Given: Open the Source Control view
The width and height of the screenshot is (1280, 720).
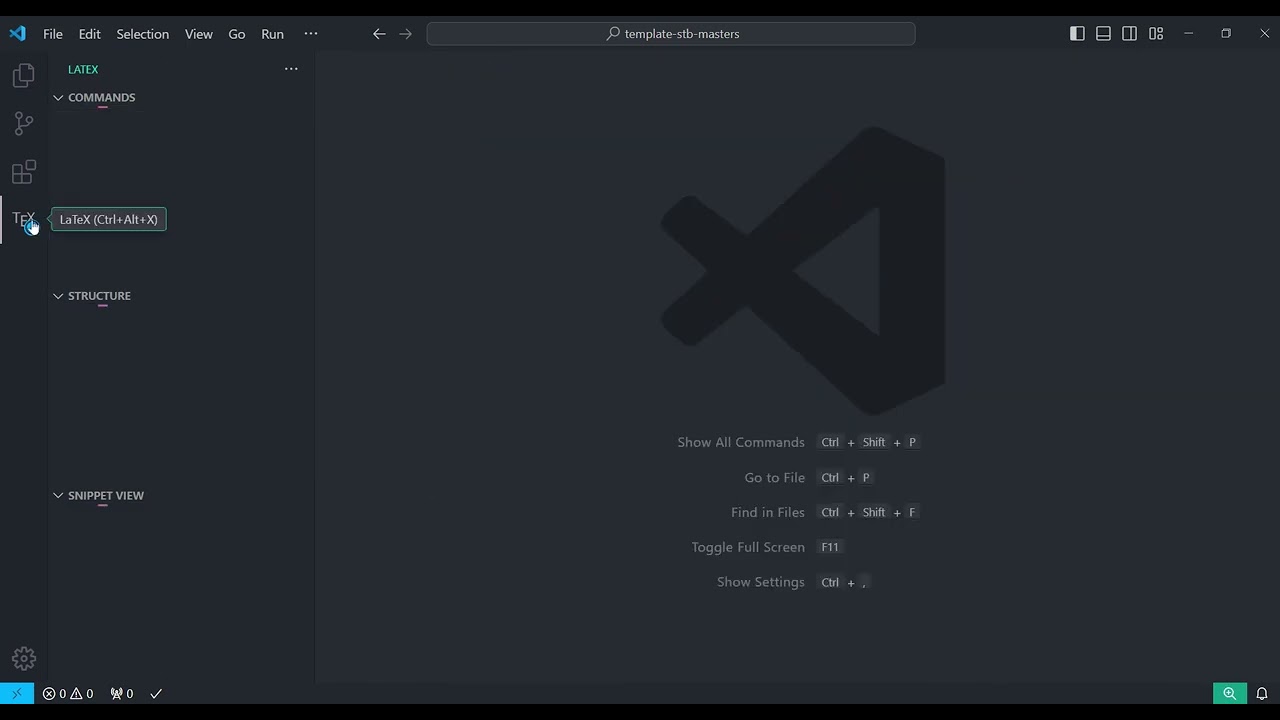Looking at the screenshot, I should pos(24,124).
